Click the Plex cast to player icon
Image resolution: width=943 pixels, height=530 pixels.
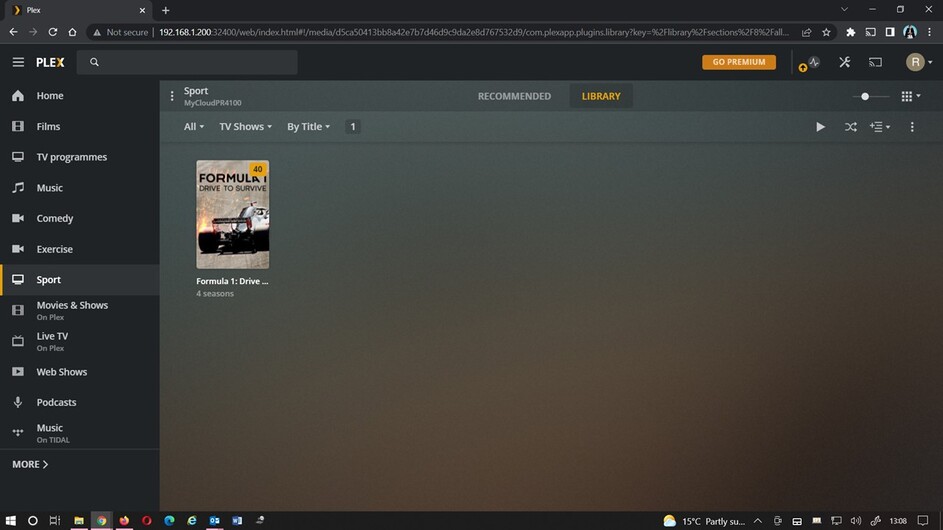(x=875, y=62)
